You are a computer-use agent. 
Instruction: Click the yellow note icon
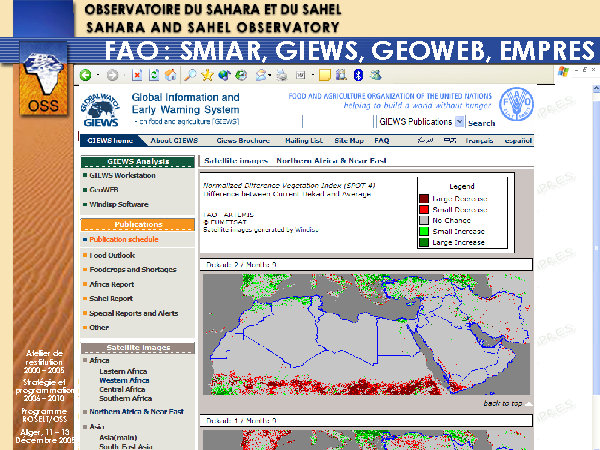(x=324, y=75)
